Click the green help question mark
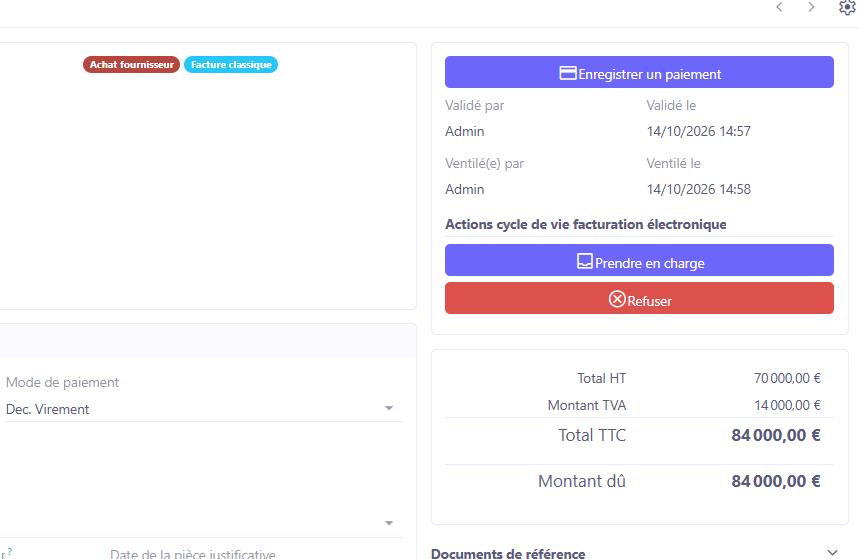 click(10, 551)
